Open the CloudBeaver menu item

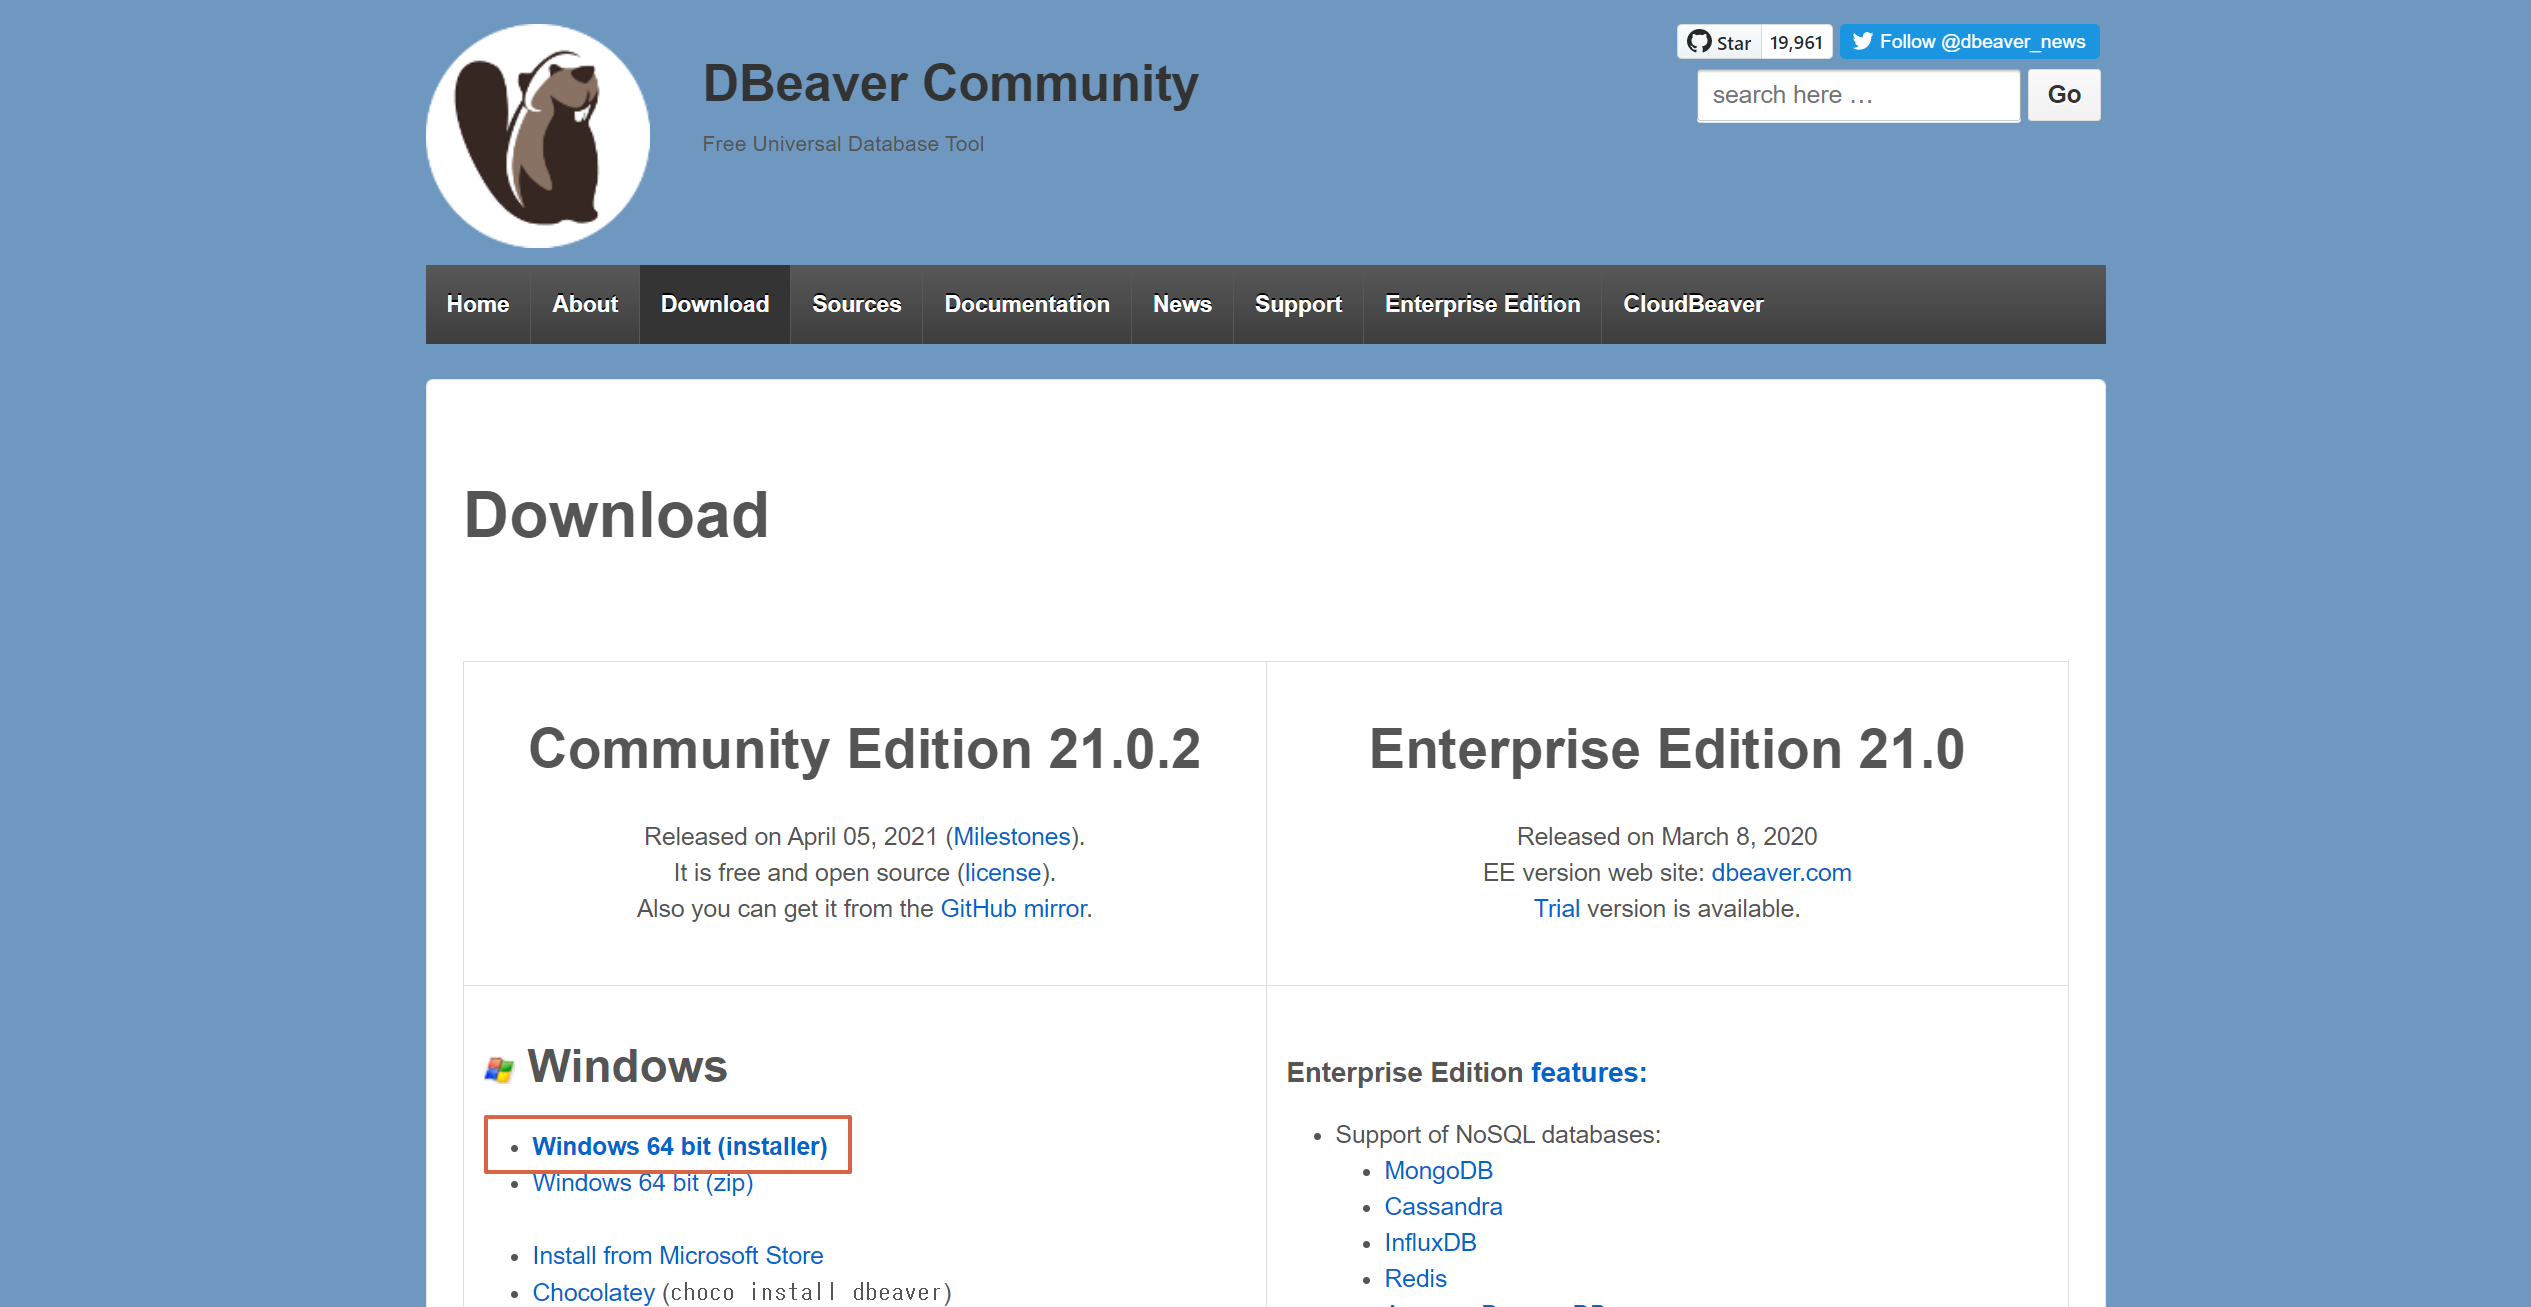tap(1692, 304)
